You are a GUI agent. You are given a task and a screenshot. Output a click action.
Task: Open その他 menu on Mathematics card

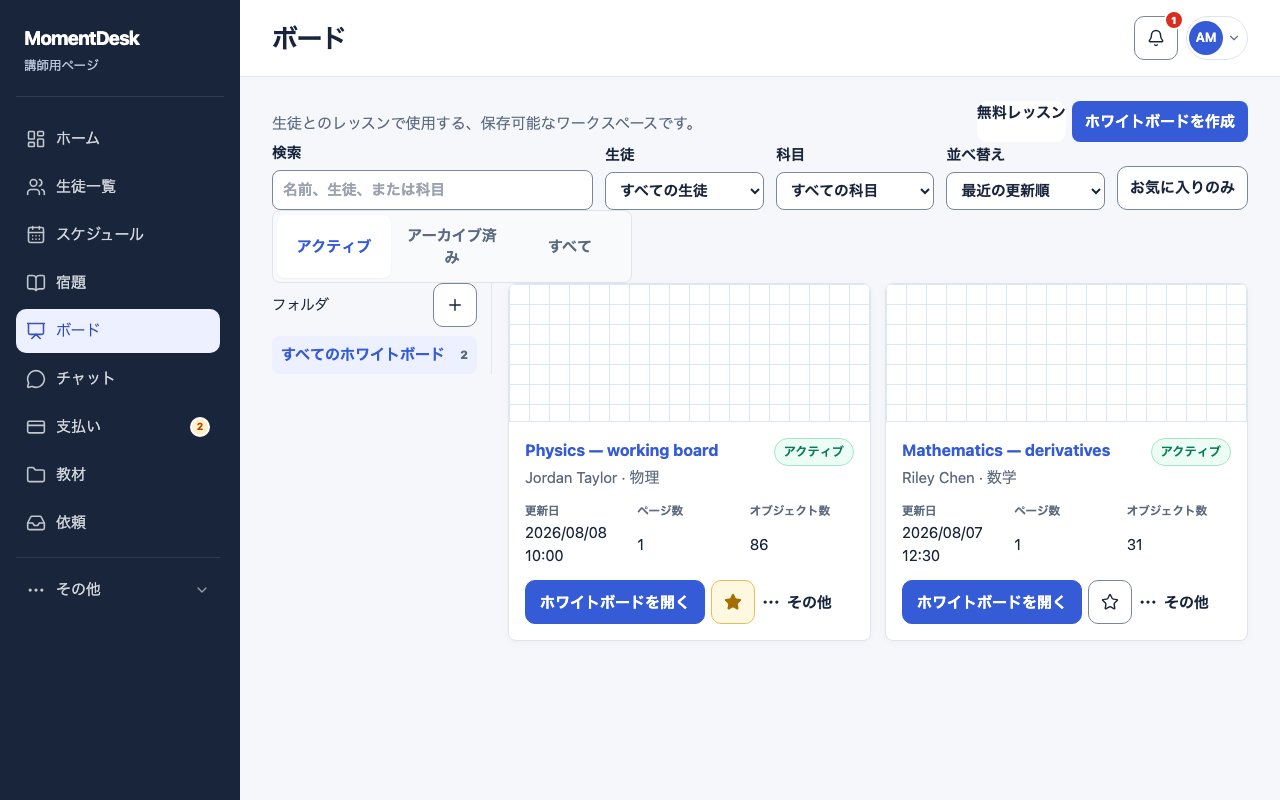pos(1174,602)
